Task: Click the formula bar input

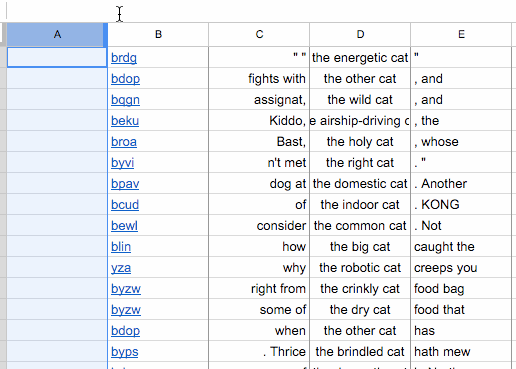Action: (x=260, y=11)
